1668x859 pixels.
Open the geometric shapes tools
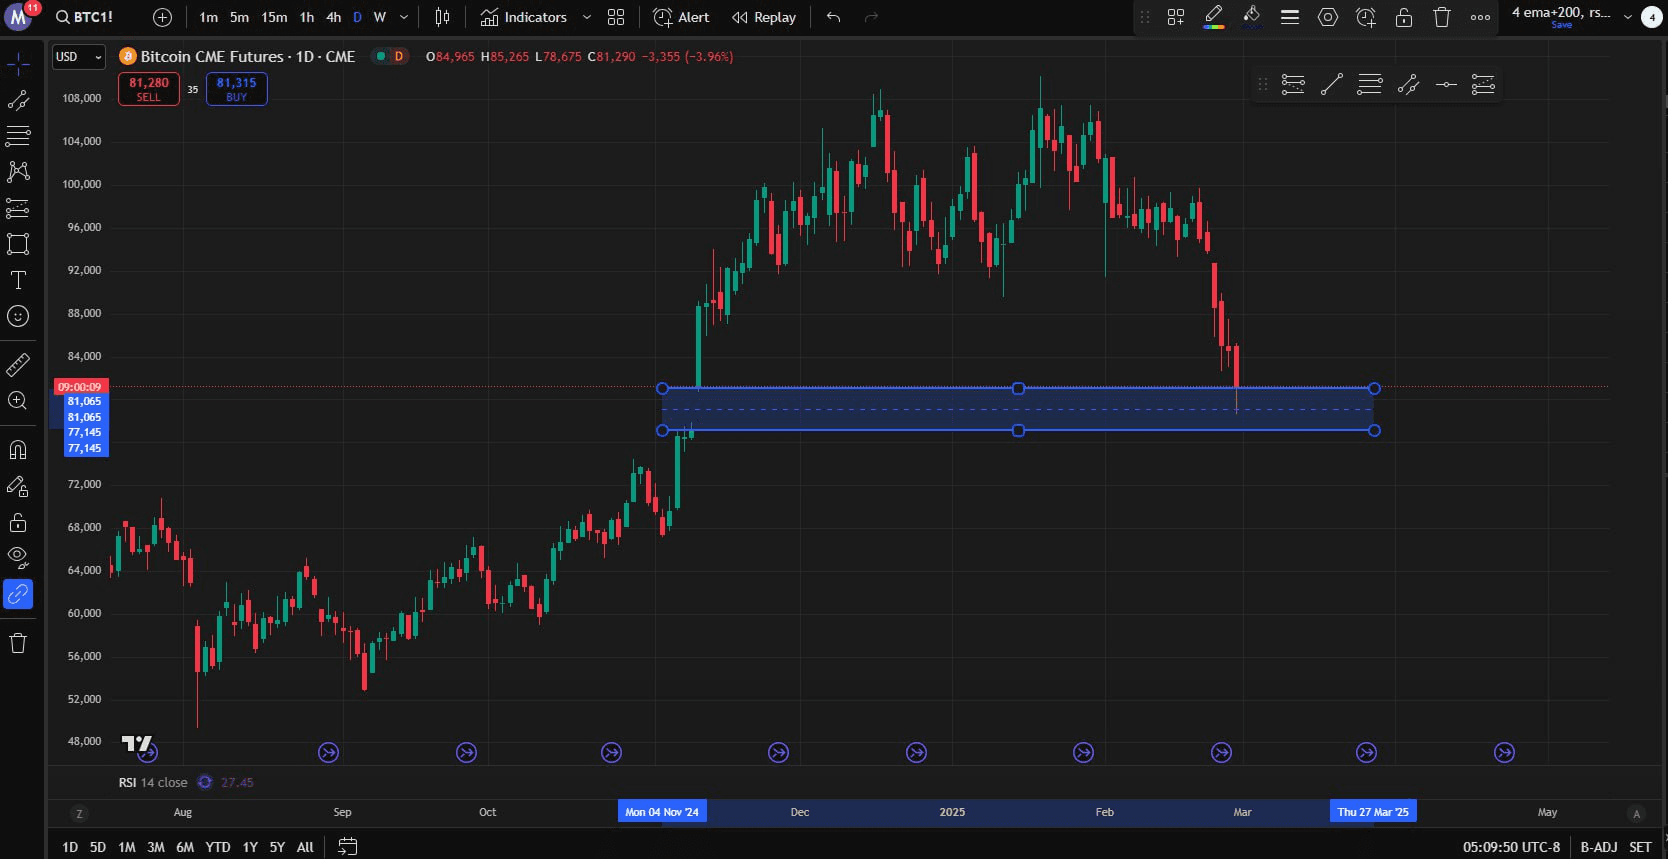point(18,244)
